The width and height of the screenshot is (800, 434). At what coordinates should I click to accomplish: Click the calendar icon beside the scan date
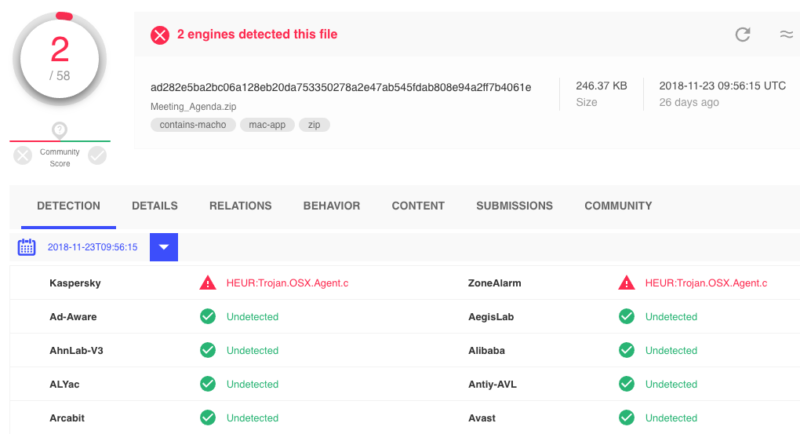pyautogui.click(x=27, y=247)
